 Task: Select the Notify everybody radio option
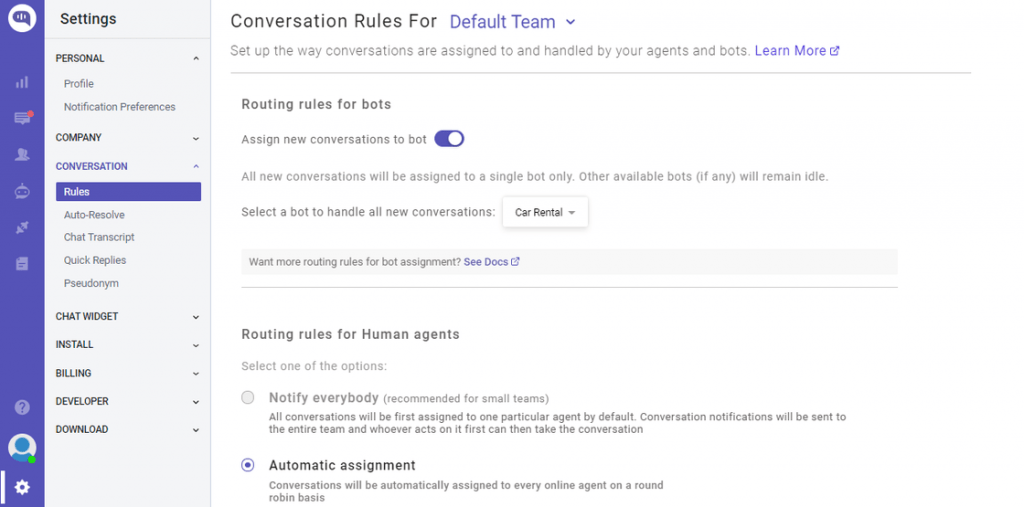tap(248, 398)
